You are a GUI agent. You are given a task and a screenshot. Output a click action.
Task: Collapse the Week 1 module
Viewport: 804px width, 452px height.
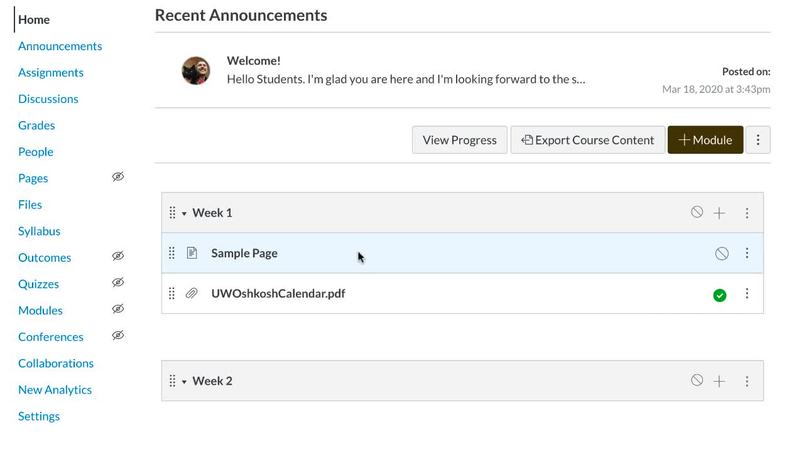tap(184, 214)
